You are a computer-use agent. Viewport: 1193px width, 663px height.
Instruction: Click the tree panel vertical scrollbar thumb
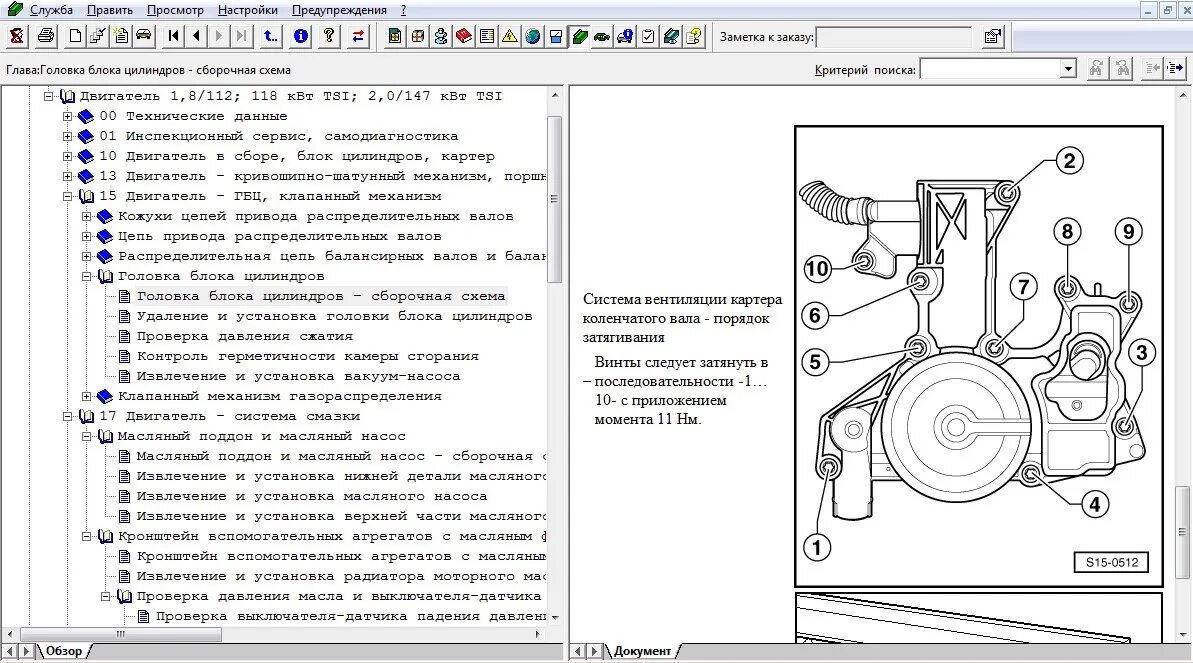coord(555,199)
